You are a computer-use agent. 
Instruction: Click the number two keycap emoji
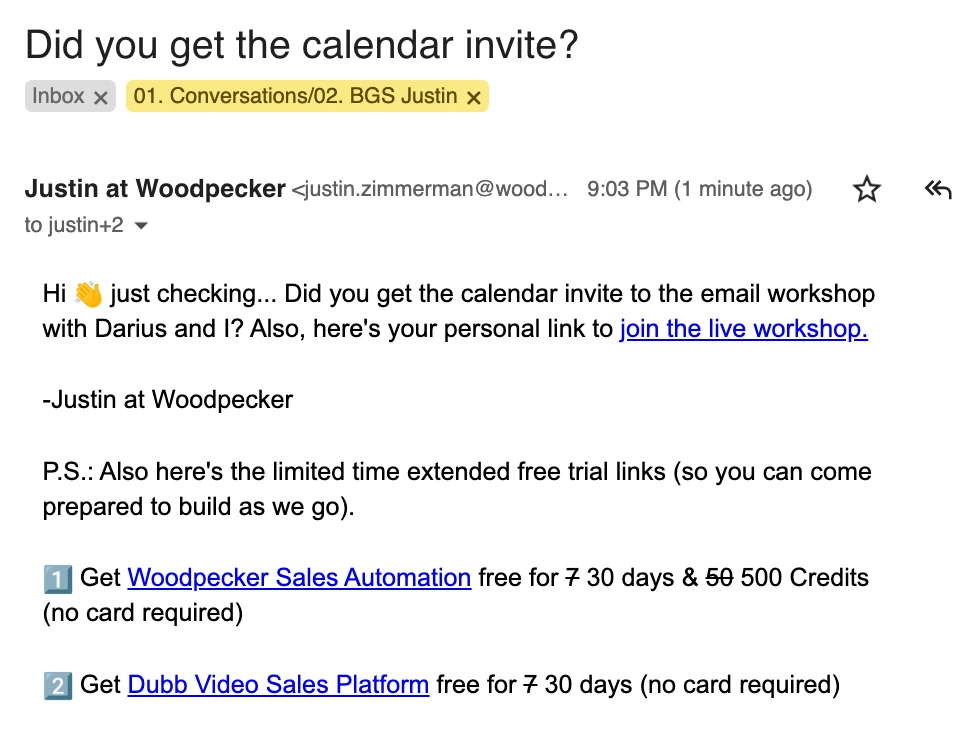click(56, 685)
